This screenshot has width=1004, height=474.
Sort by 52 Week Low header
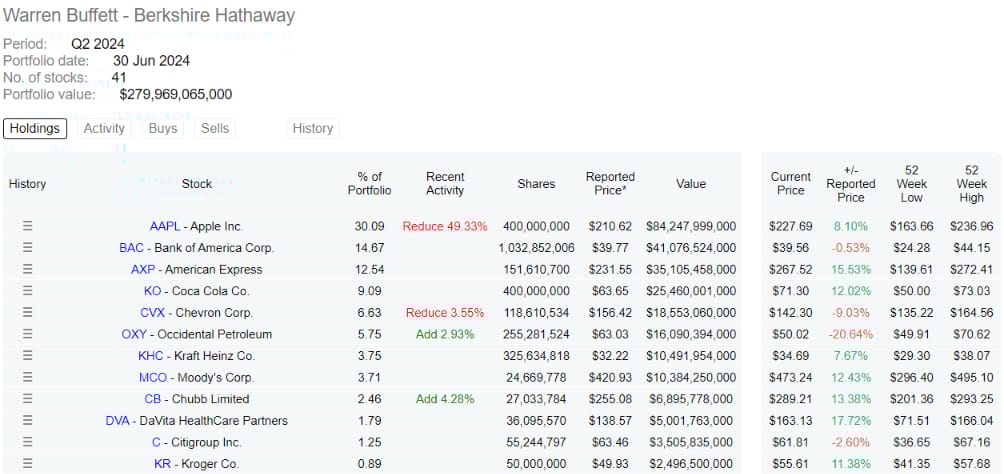click(x=912, y=184)
